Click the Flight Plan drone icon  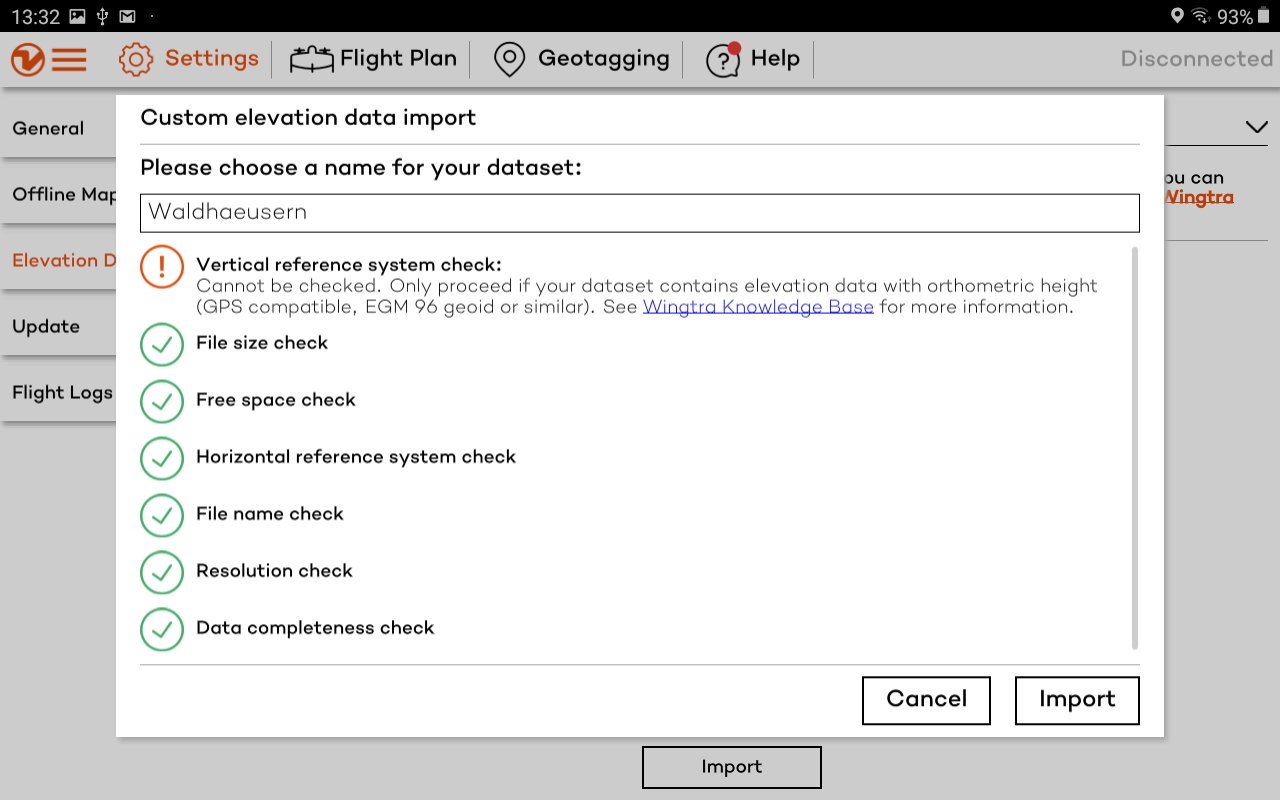point(311,60)
